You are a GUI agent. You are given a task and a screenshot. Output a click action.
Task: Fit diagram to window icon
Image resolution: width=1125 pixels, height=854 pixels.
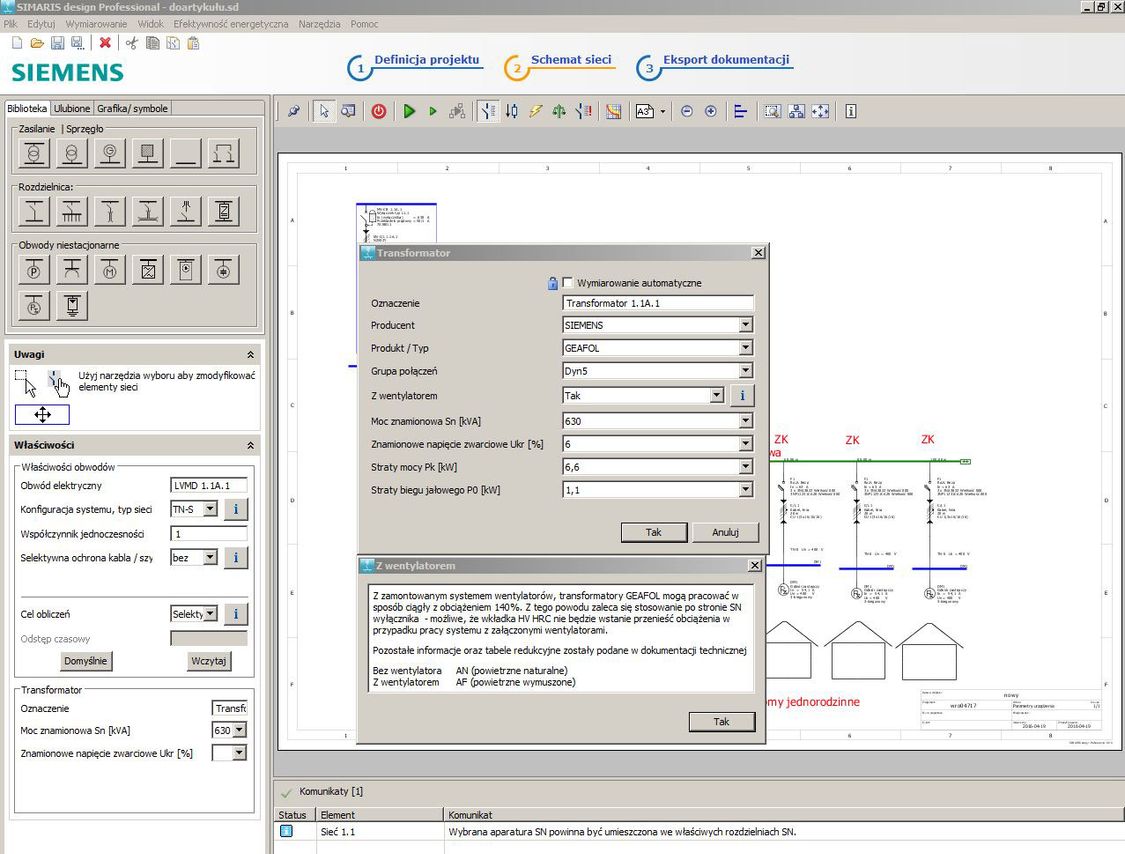(x=820, y=111)
